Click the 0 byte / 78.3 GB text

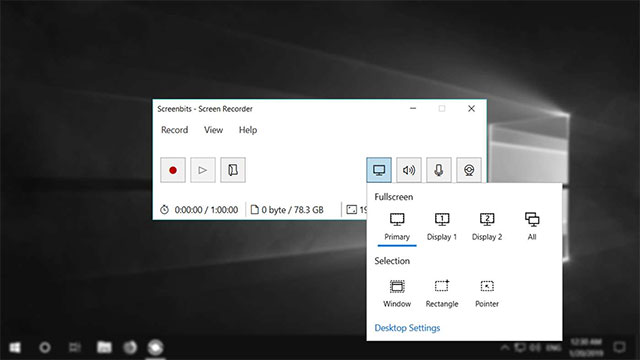click(292, 210)
